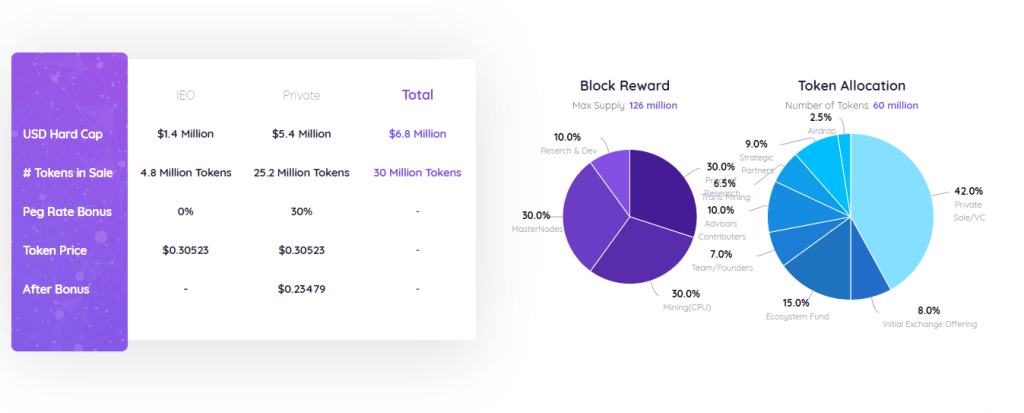This screenshot has width=1024, height=413.
Task: Click the 60 million tokens count
Action: 895,105
